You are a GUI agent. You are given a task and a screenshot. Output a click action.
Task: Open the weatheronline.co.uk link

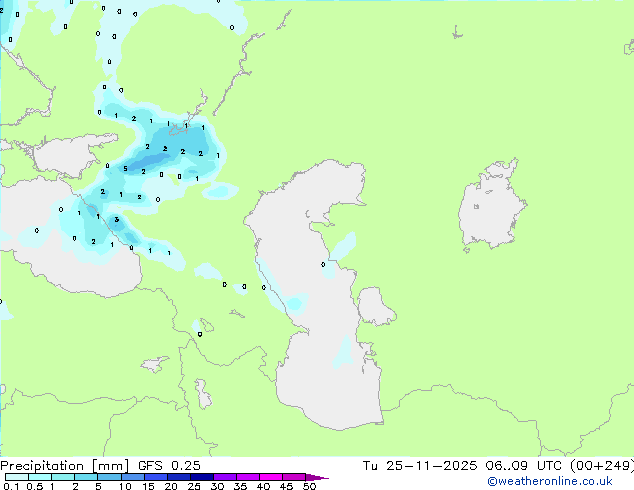[x=550, y=481]
